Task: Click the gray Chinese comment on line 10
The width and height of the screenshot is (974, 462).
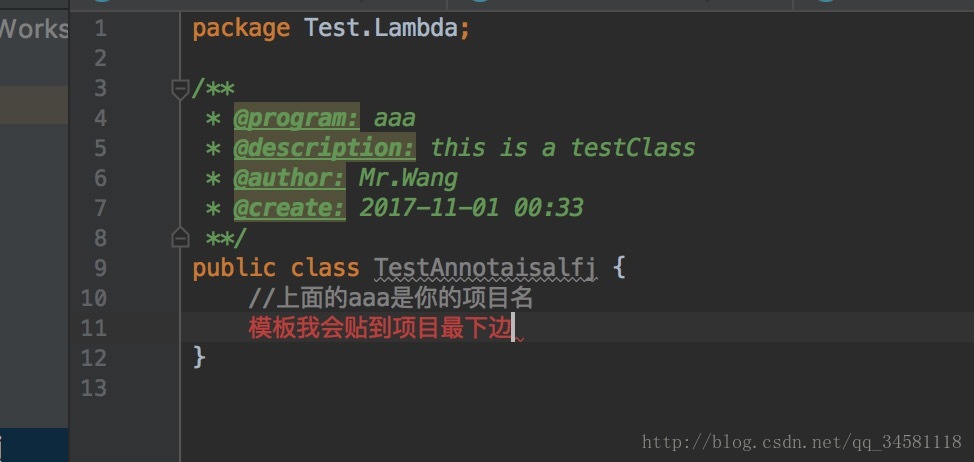Action: tap(390, 298)
